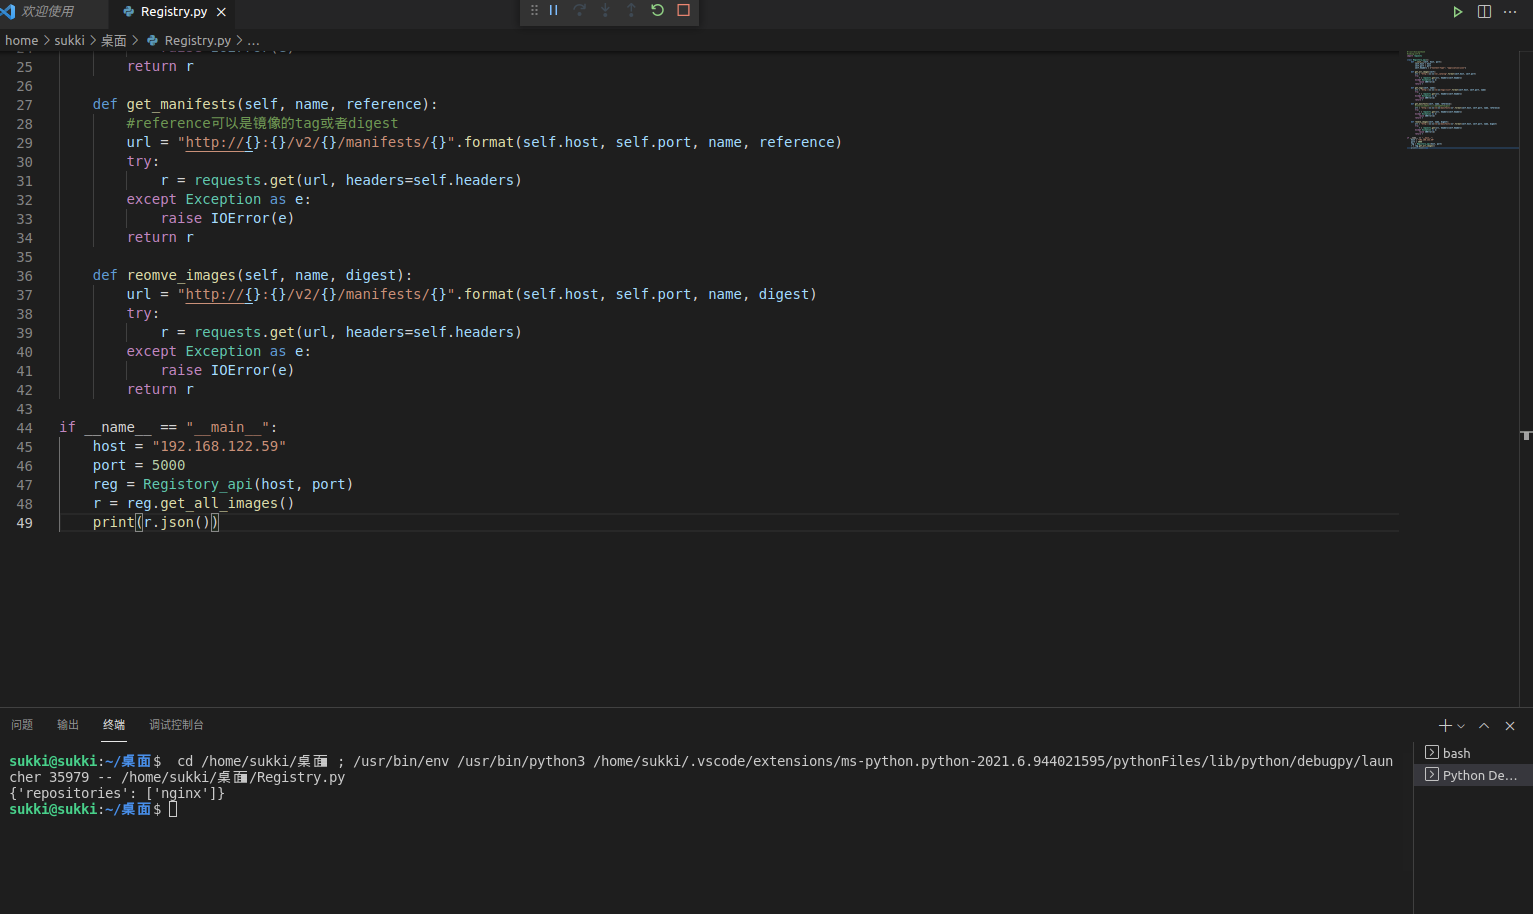This screenshot has height=914, width=1533.
Task: Click the port value 5000 on line 46
Action: pyautogui.click(x=168, y=465)
